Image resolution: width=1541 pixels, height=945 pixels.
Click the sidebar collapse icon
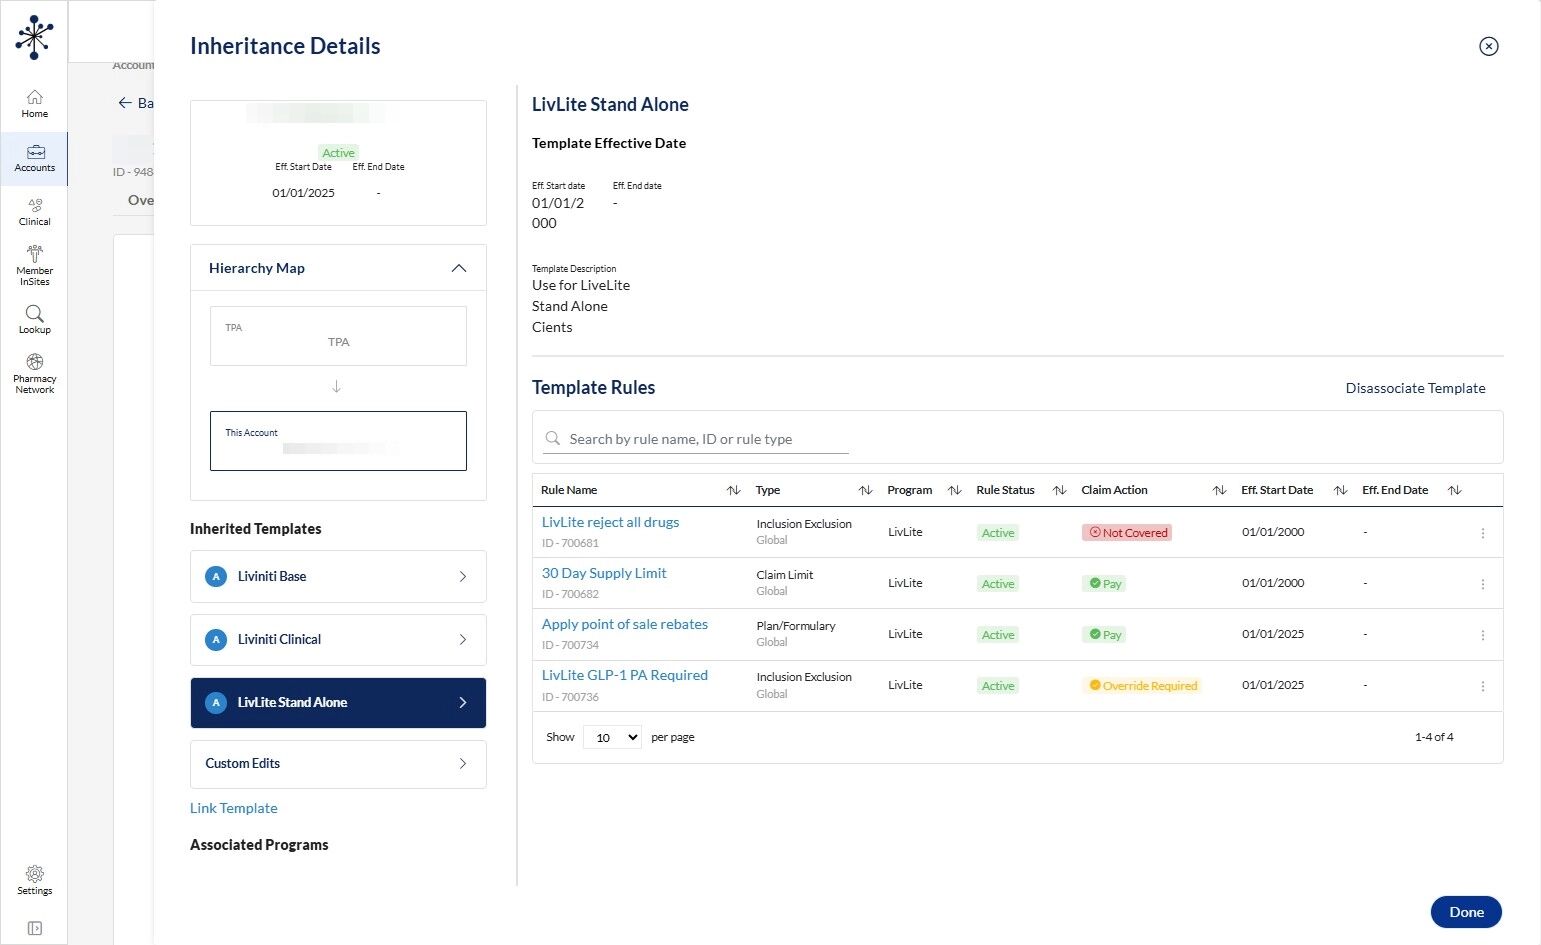click(34, 928)
